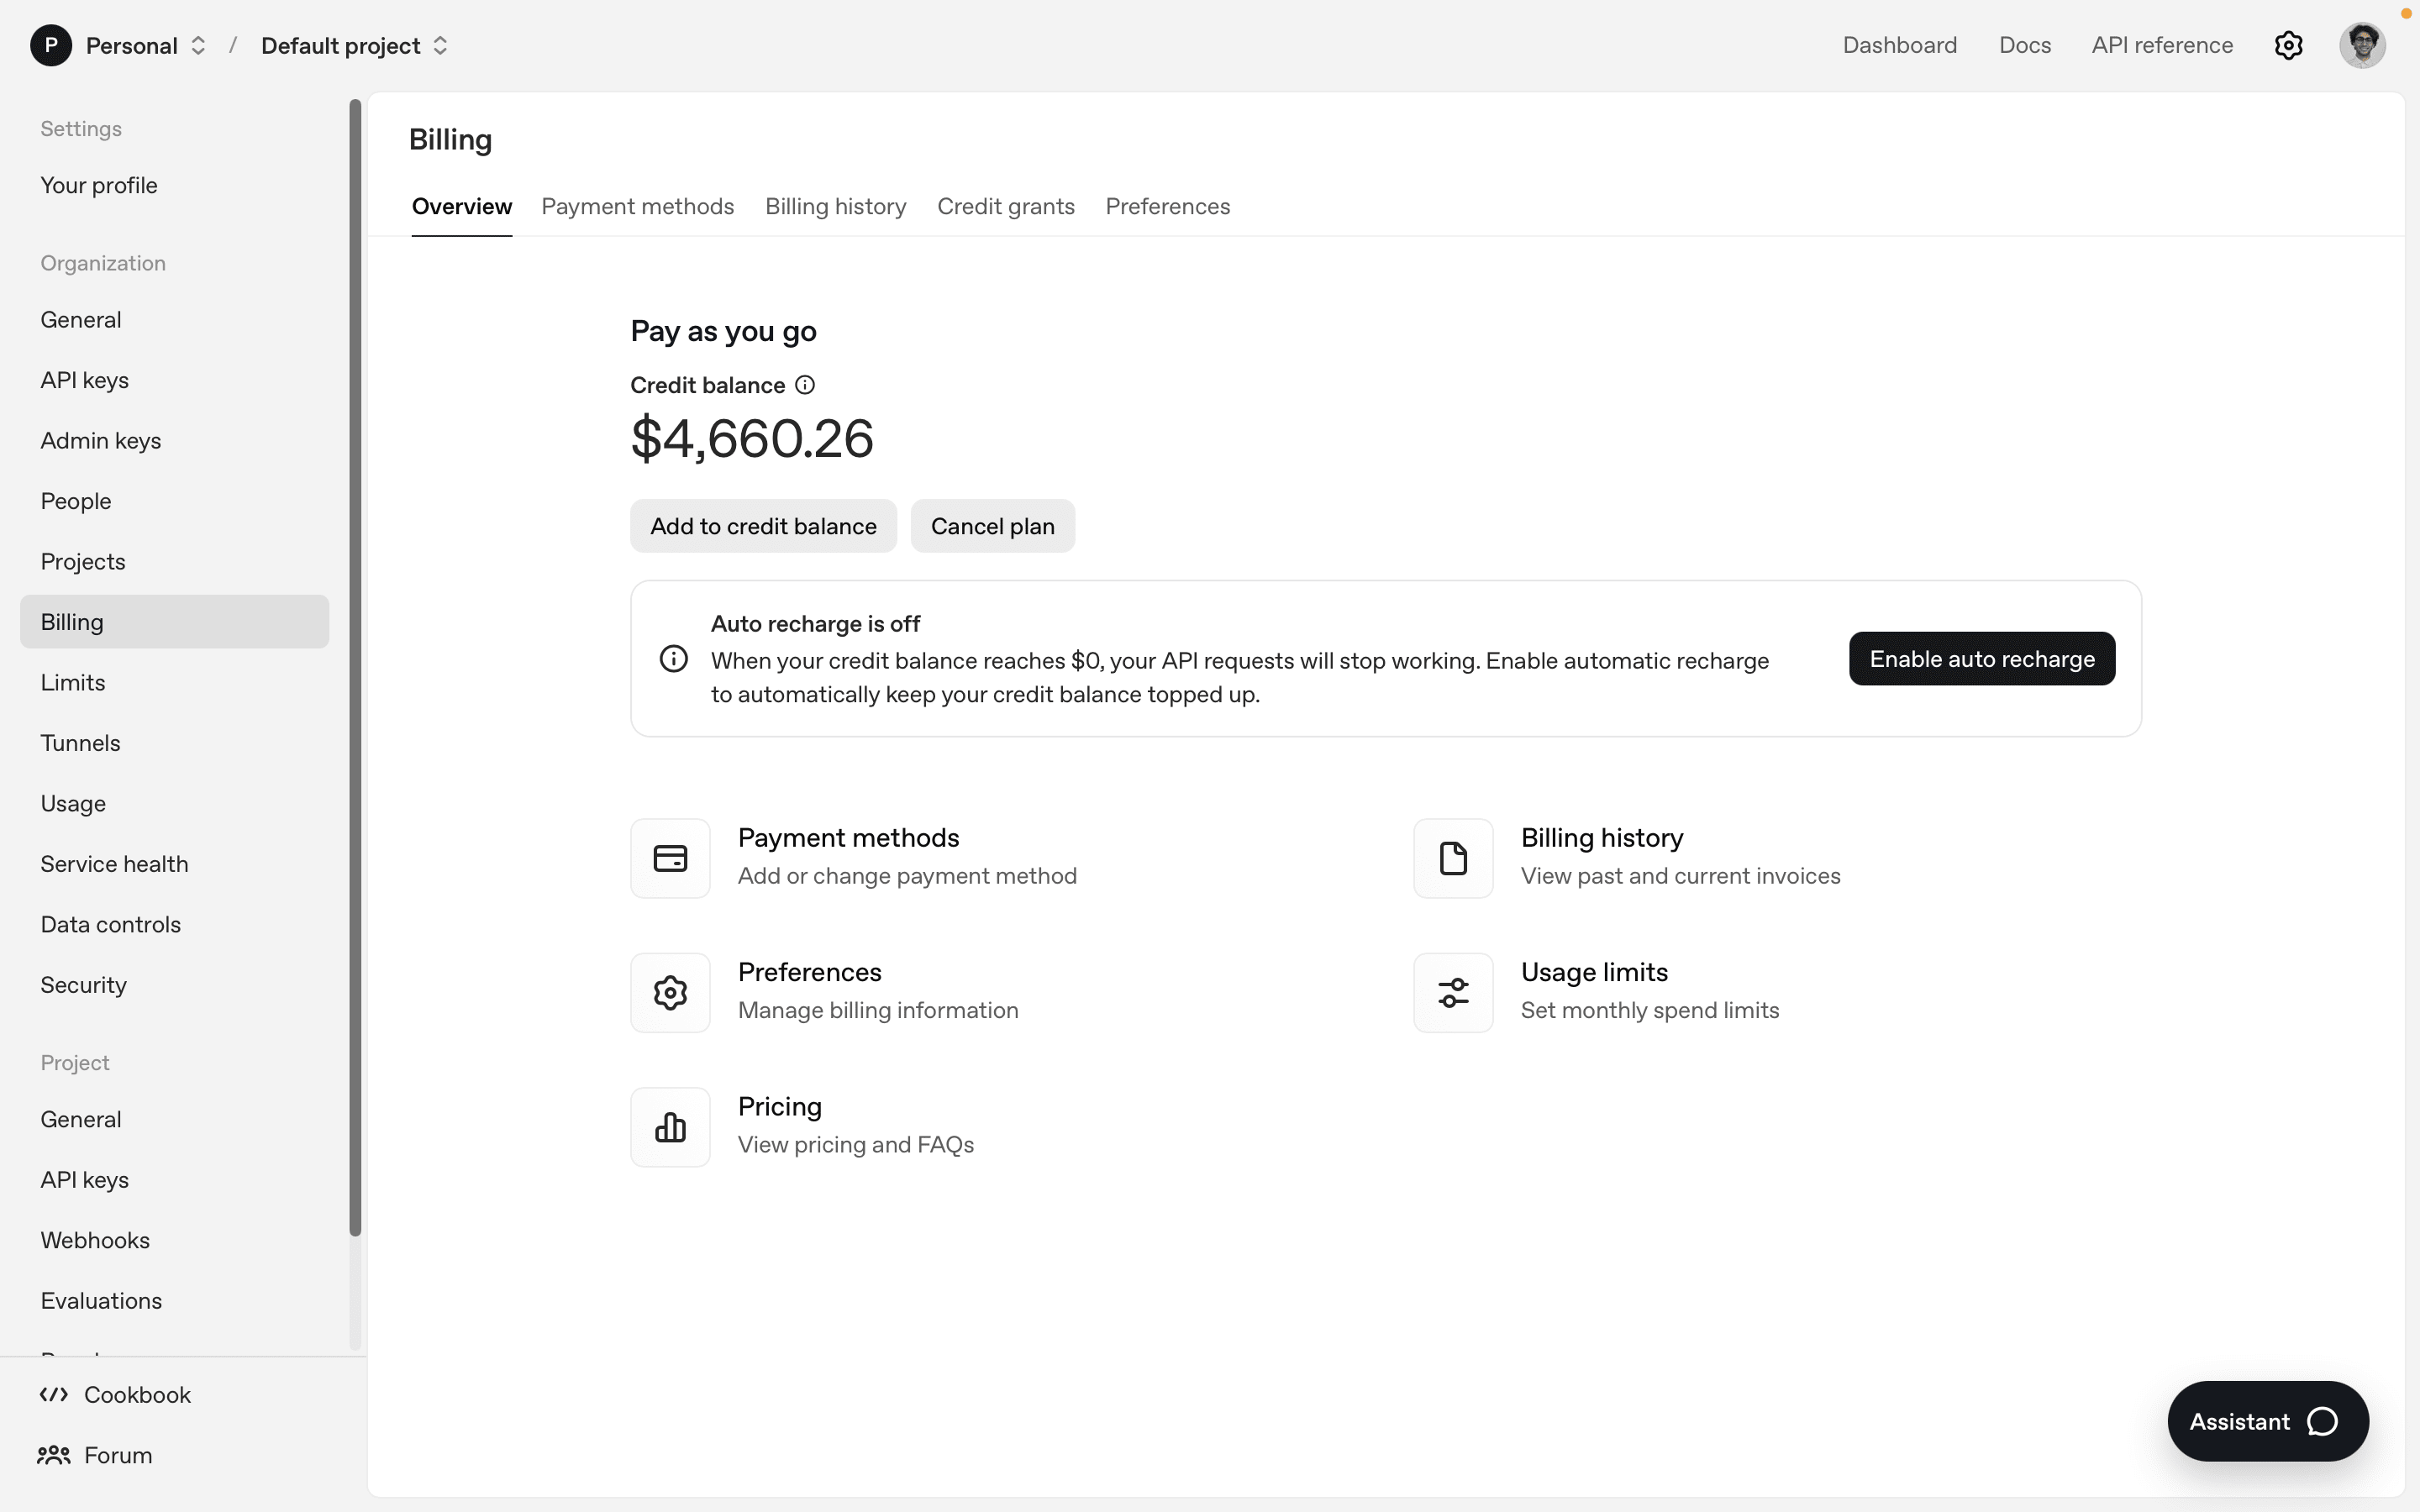Screen dimensions: 2420x1512
Task: Click the sidebar vertical scrollbar
Action: (355, 666)
